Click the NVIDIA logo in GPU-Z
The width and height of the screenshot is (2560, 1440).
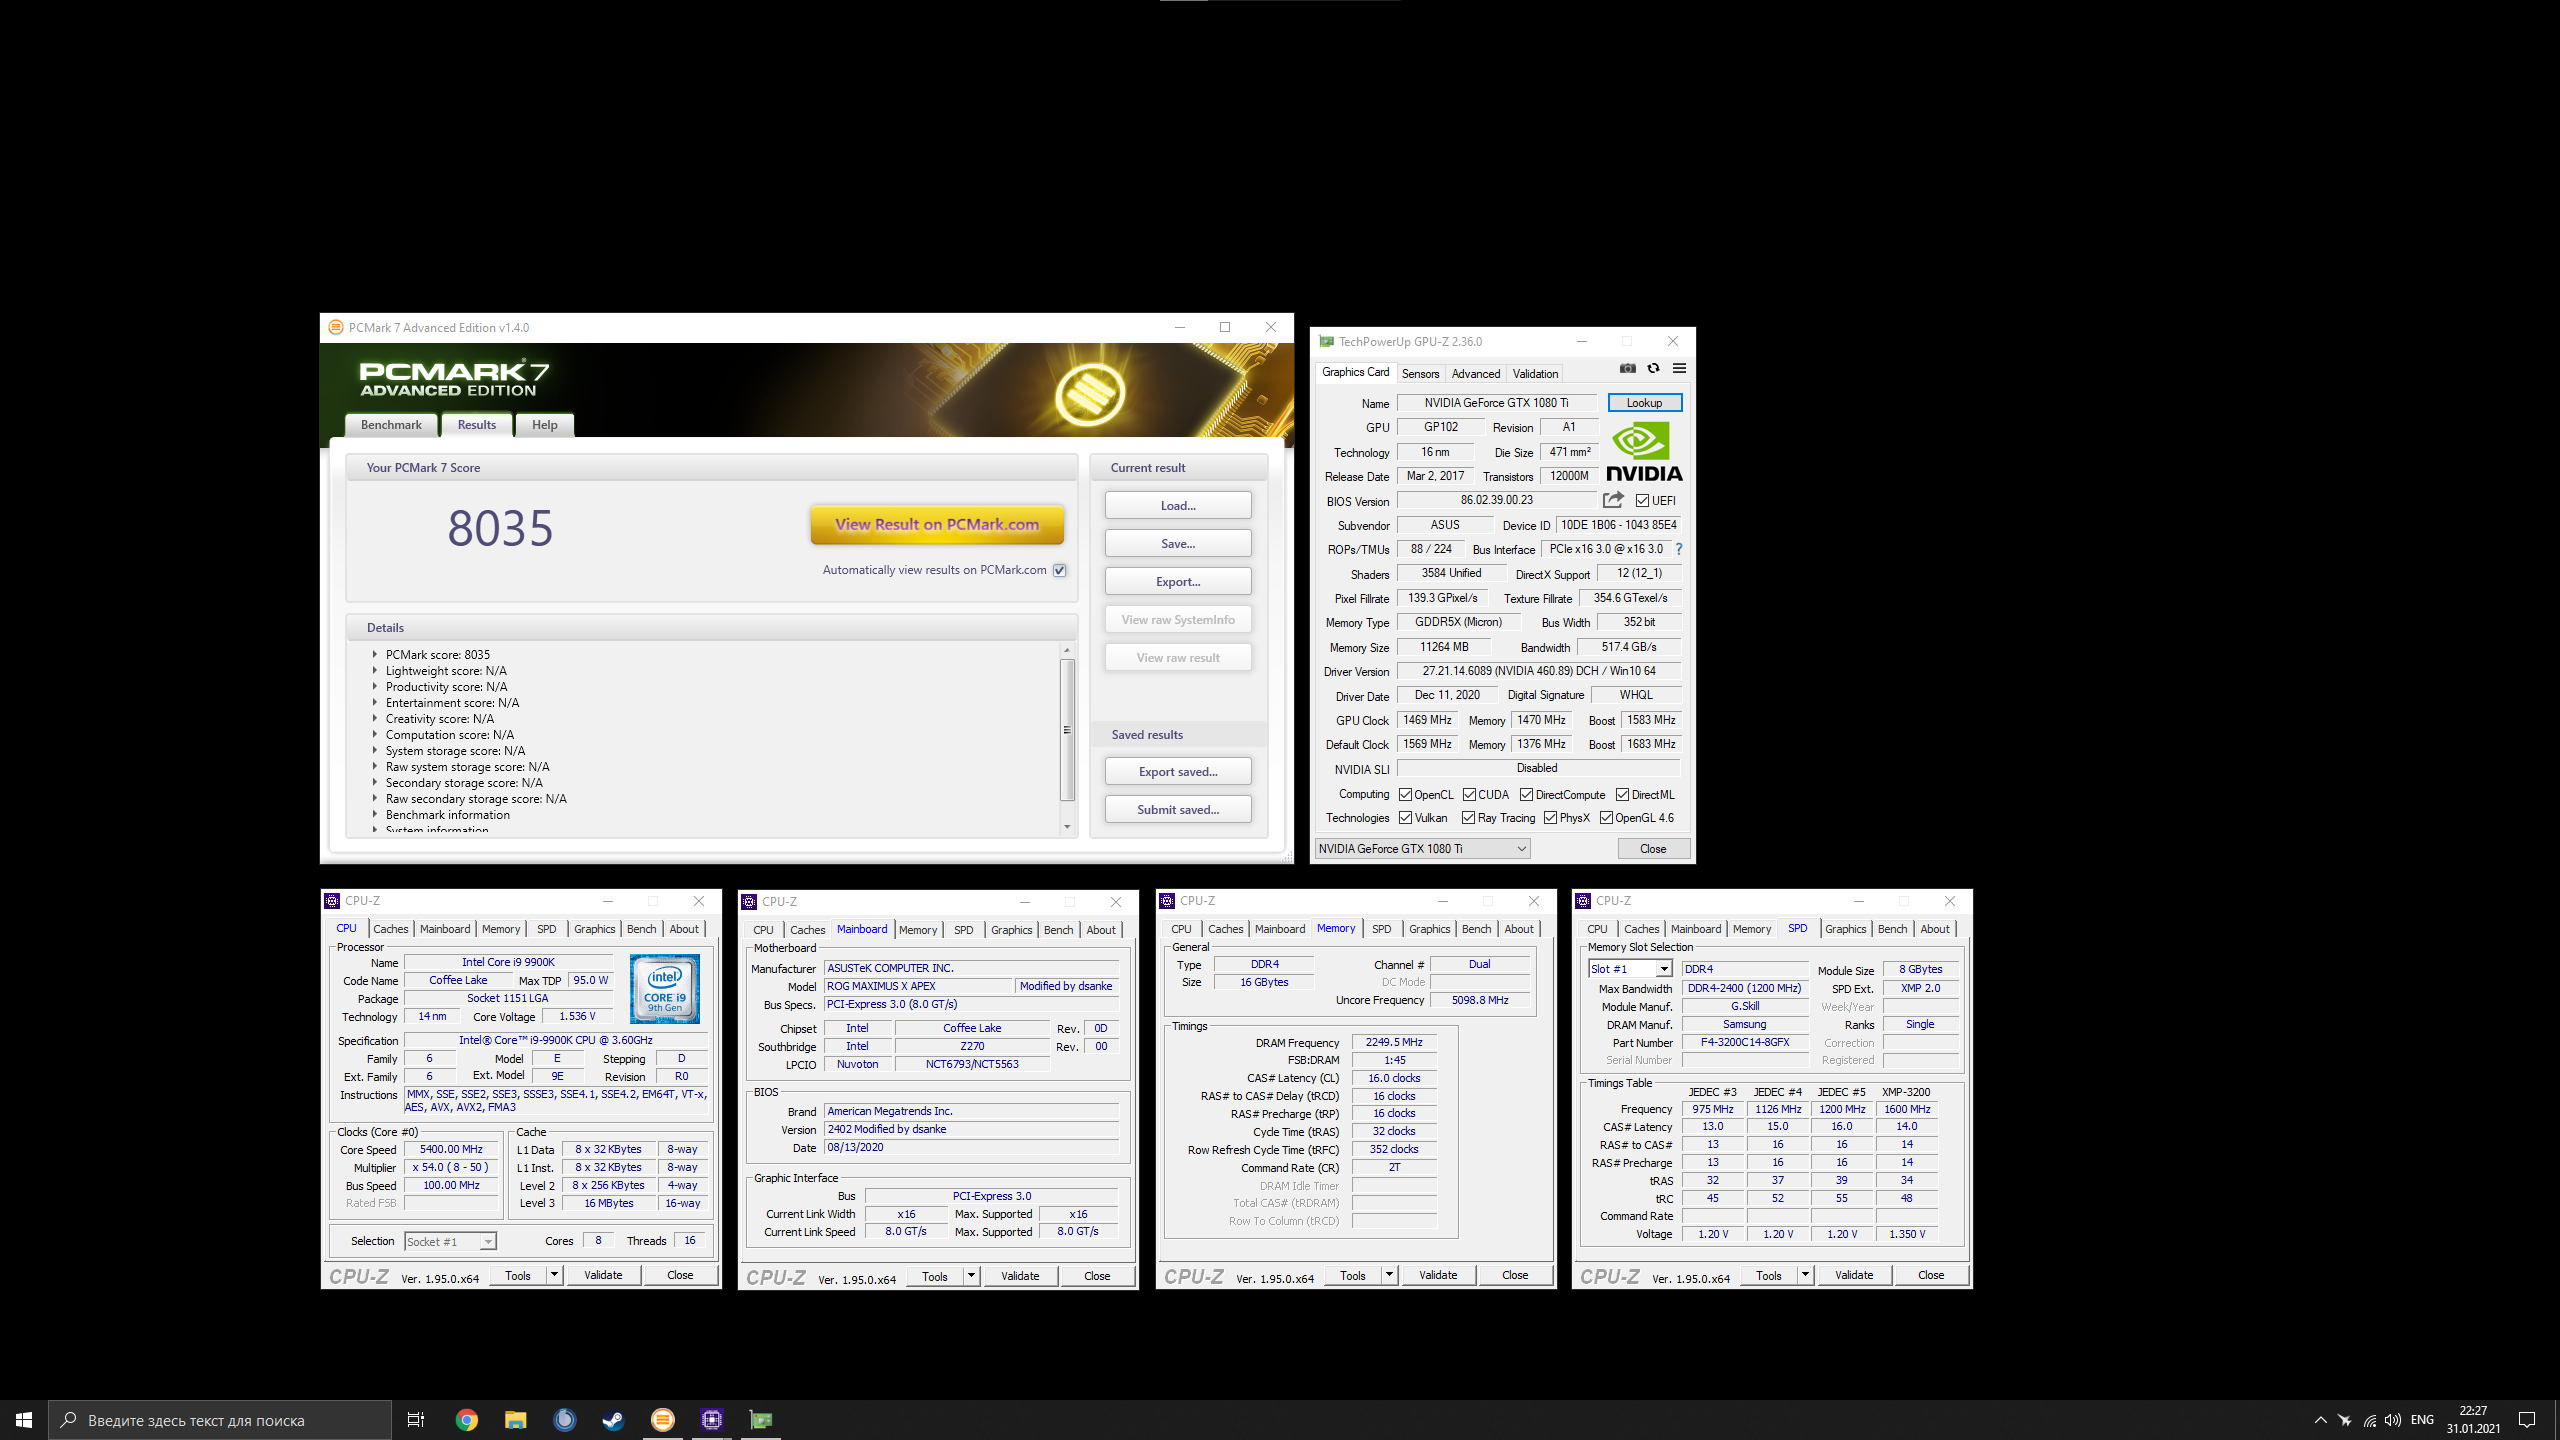point(1644,452)
